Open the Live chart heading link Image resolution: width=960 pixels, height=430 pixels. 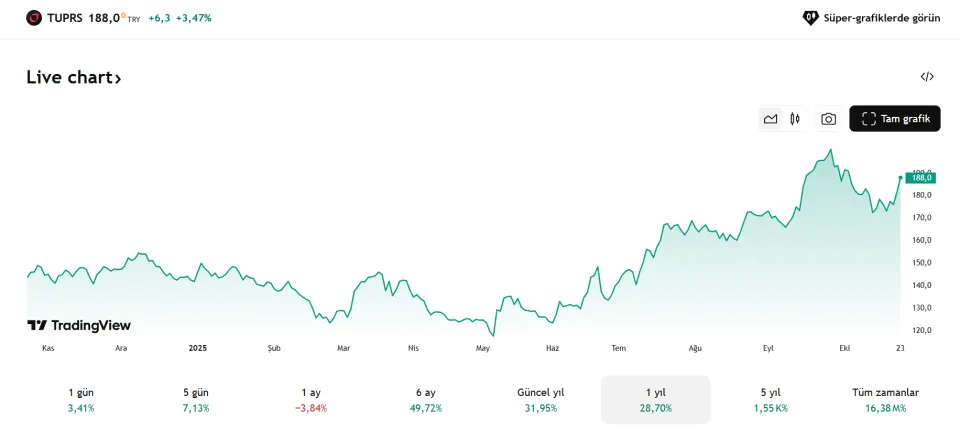pos(73,78)
